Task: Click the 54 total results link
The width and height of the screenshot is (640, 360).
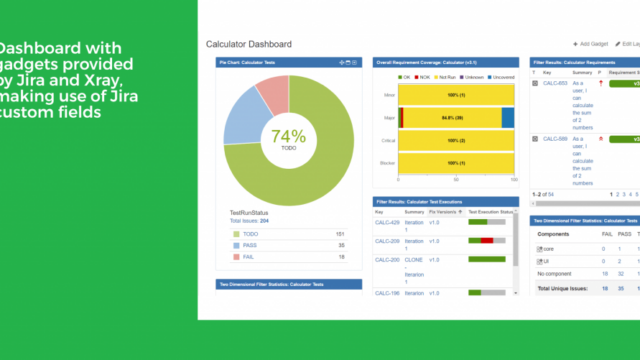Action: pos(551,195)
